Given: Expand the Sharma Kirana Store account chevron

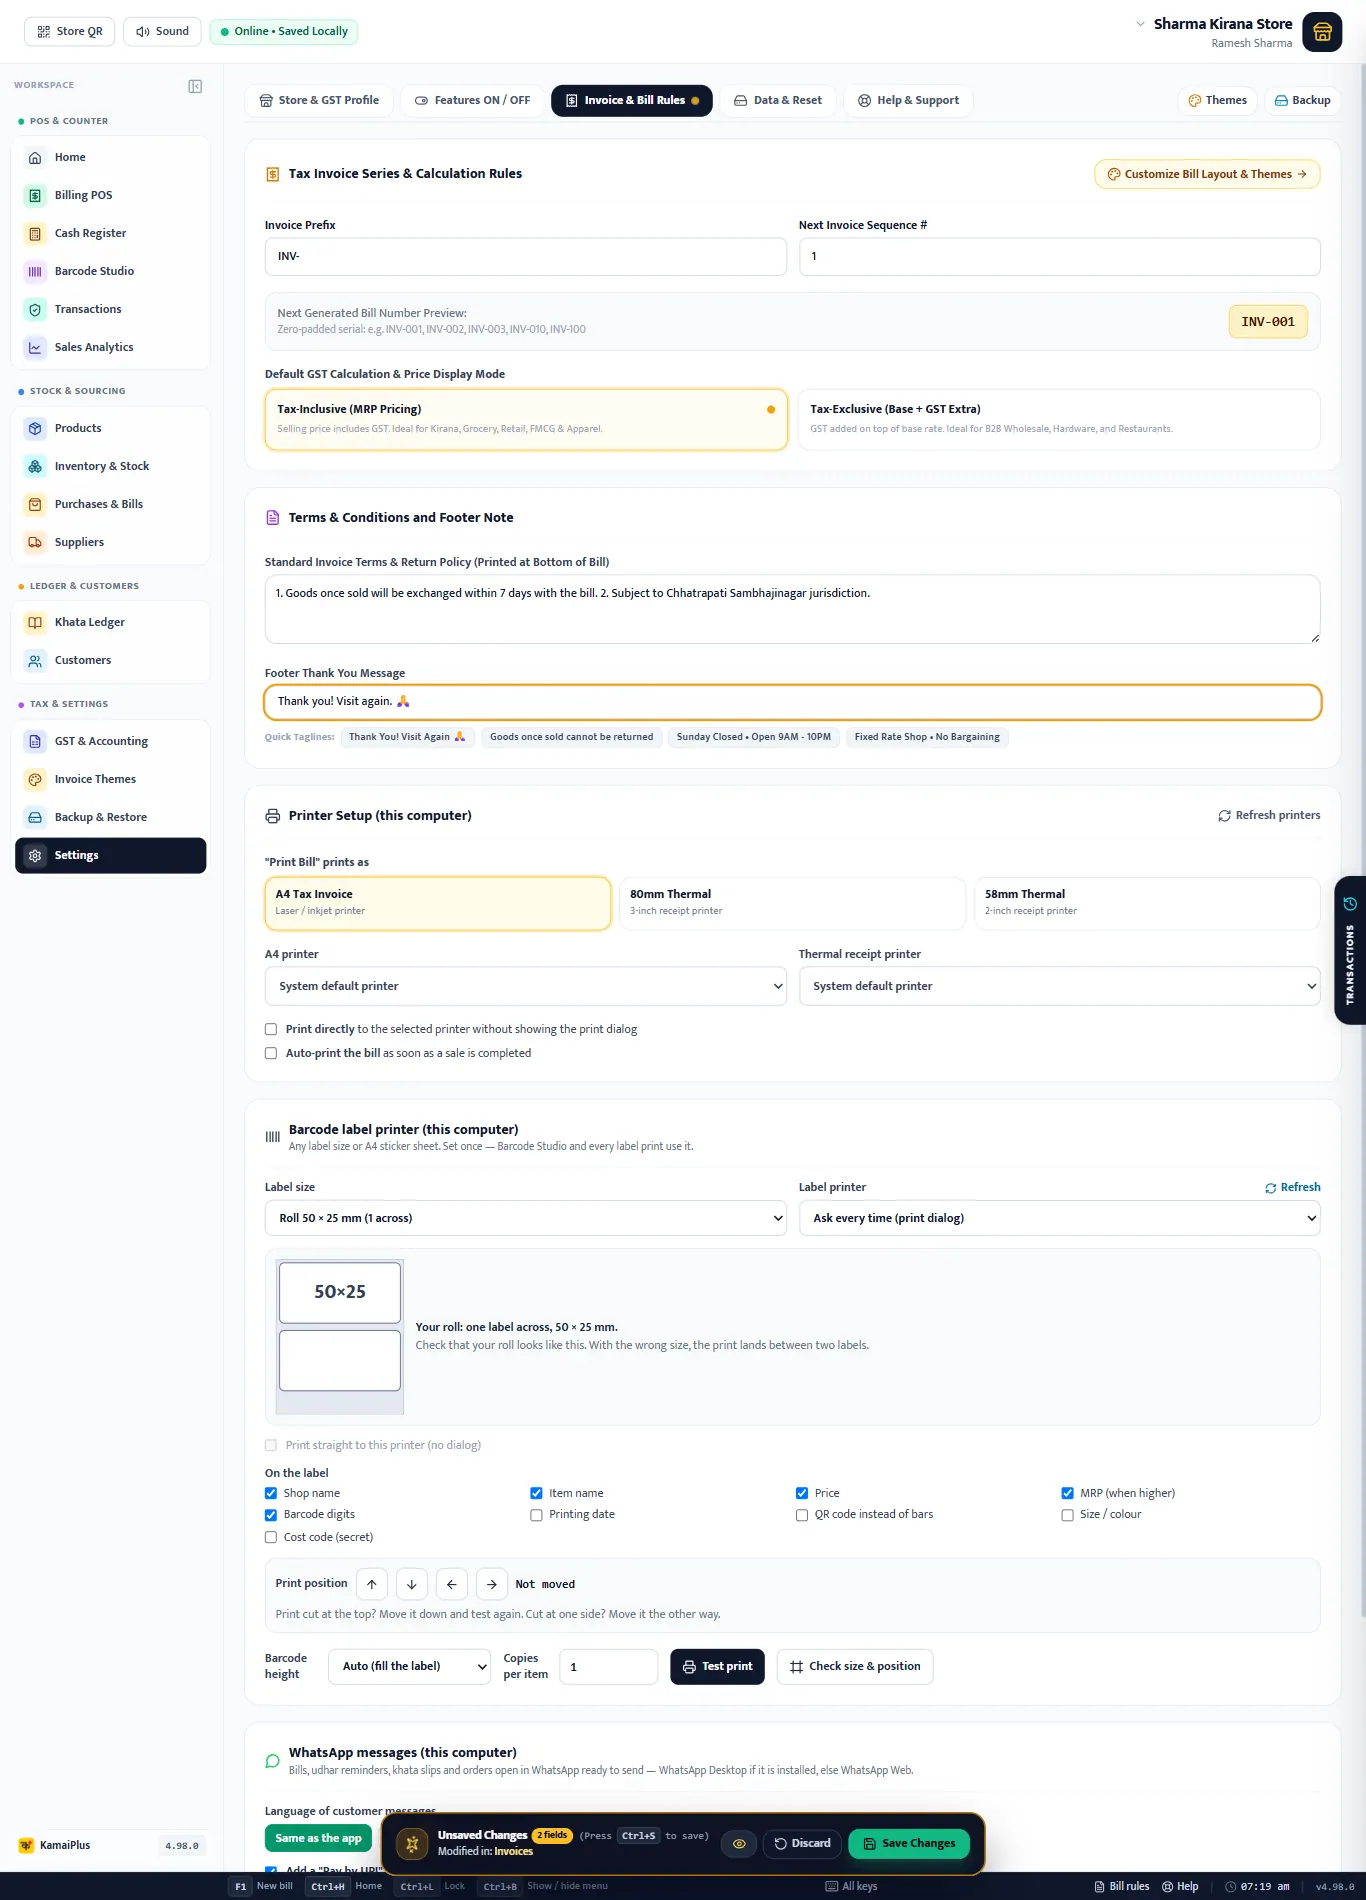Looking at the screenshot, I should click(x=1140, y=23).
